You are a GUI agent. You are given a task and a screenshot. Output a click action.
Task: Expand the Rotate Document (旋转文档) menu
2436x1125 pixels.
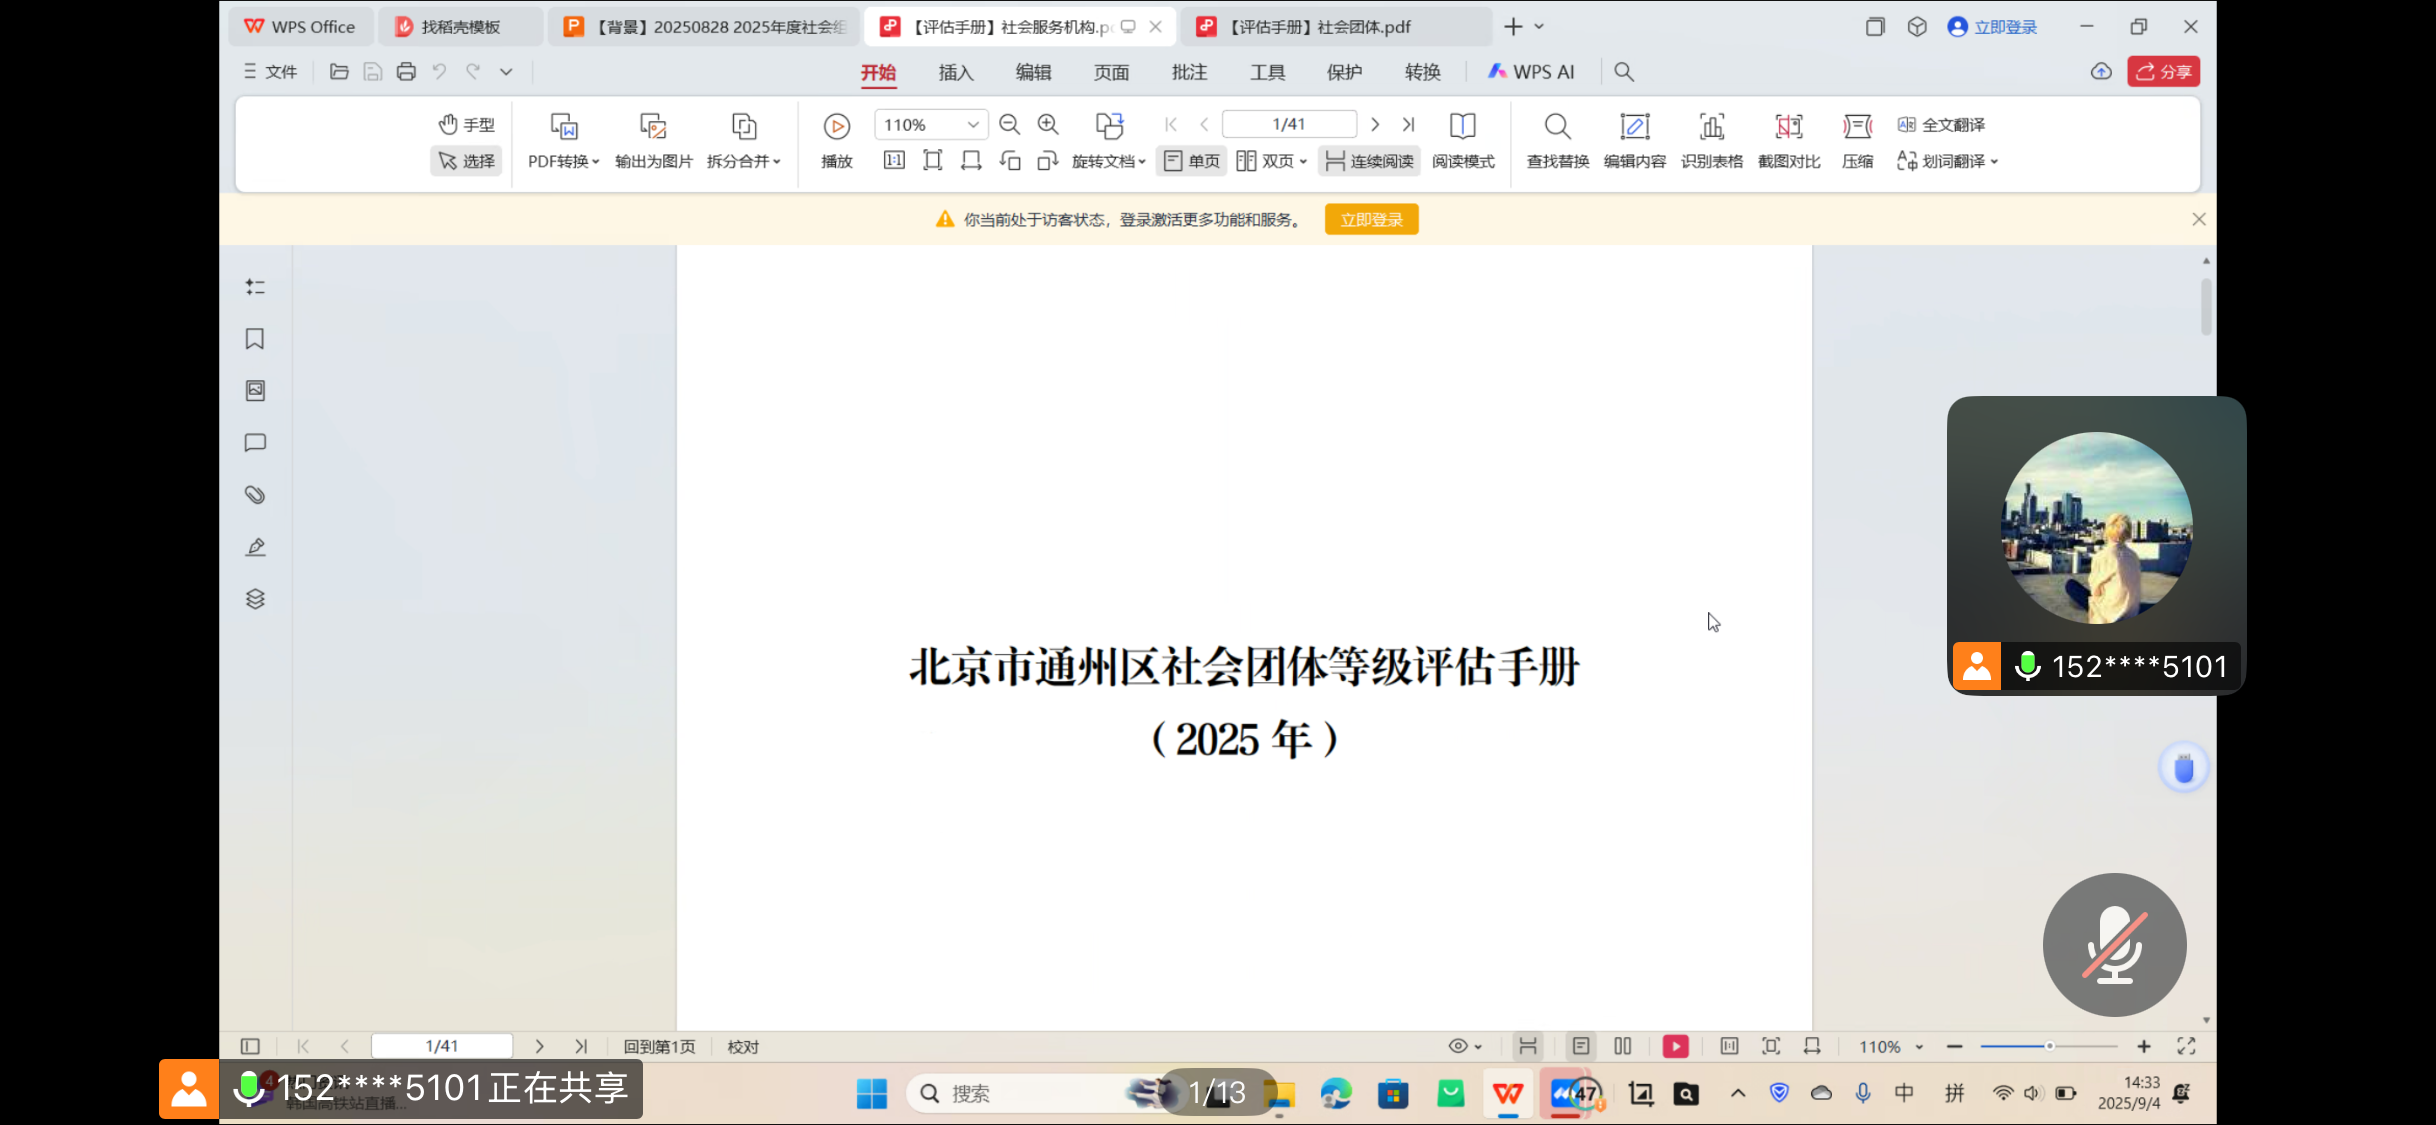click(x=1108, y=161)
